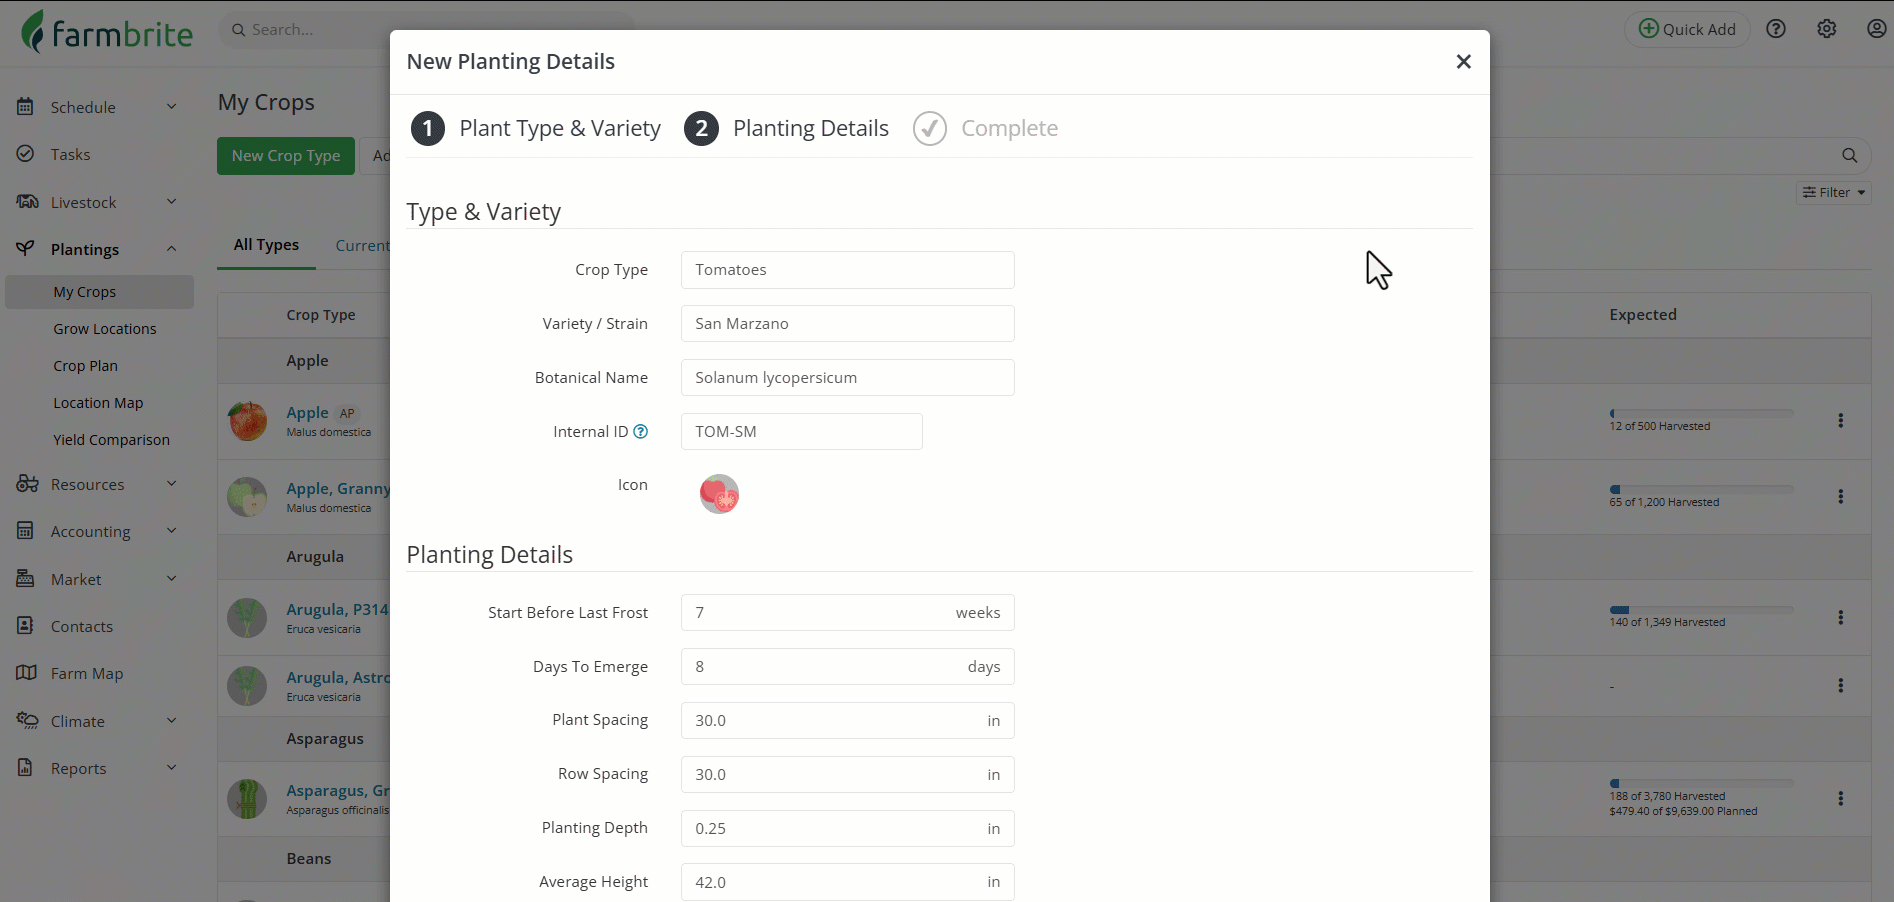Expand the Market menu chevron
Viewport: 1894px width, 902px height.
[x=172, y=579]
